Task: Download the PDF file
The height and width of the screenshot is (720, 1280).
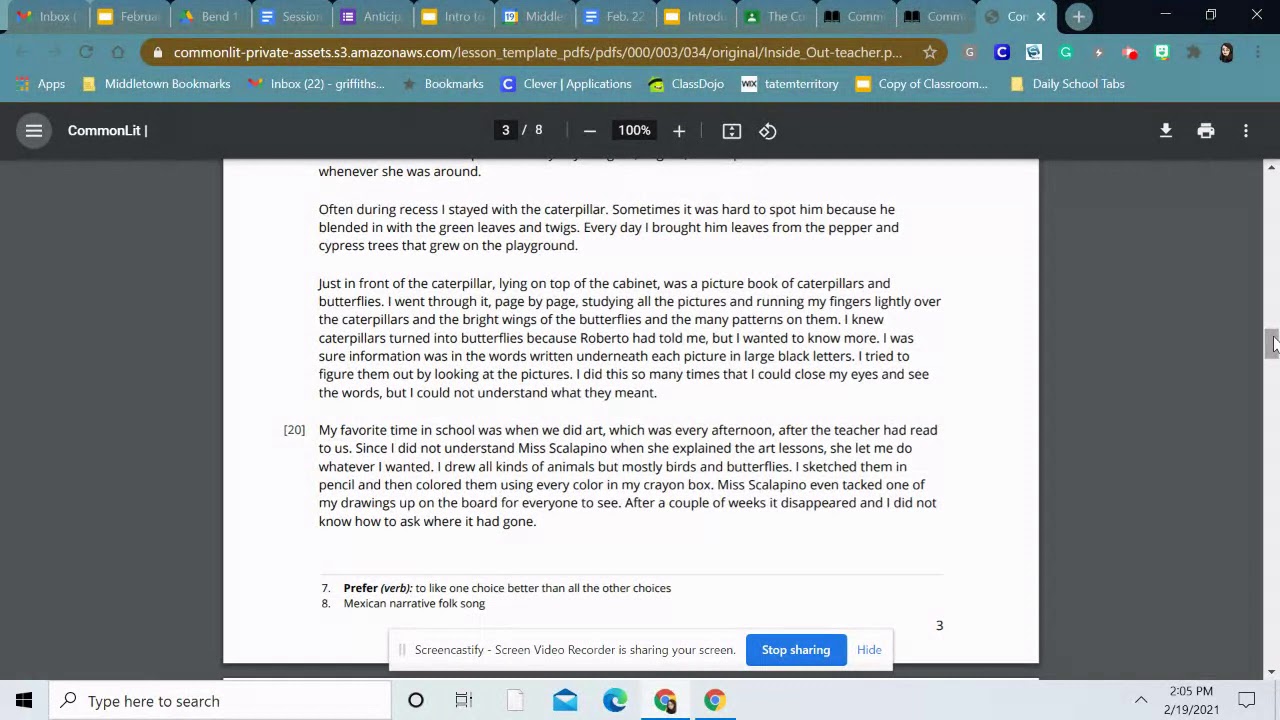Action: [x=1166, y=131]
